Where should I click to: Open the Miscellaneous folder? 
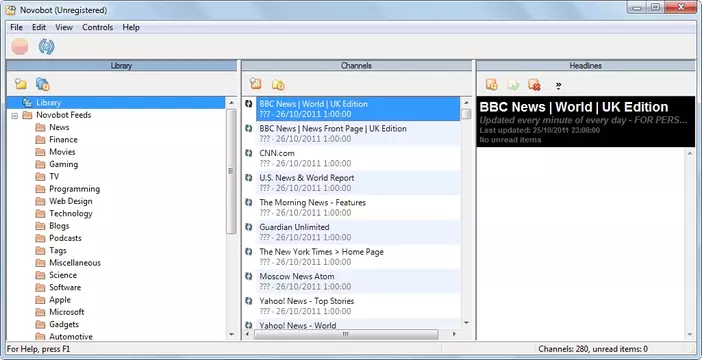(75, 263)
